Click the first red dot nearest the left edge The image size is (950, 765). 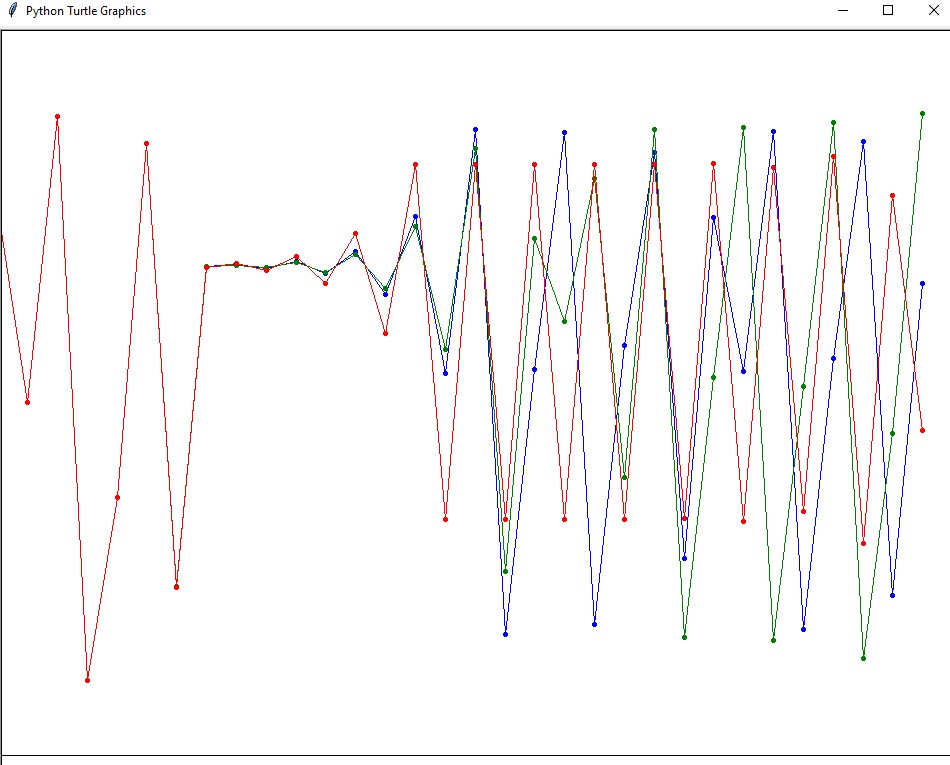coord(27,402)
